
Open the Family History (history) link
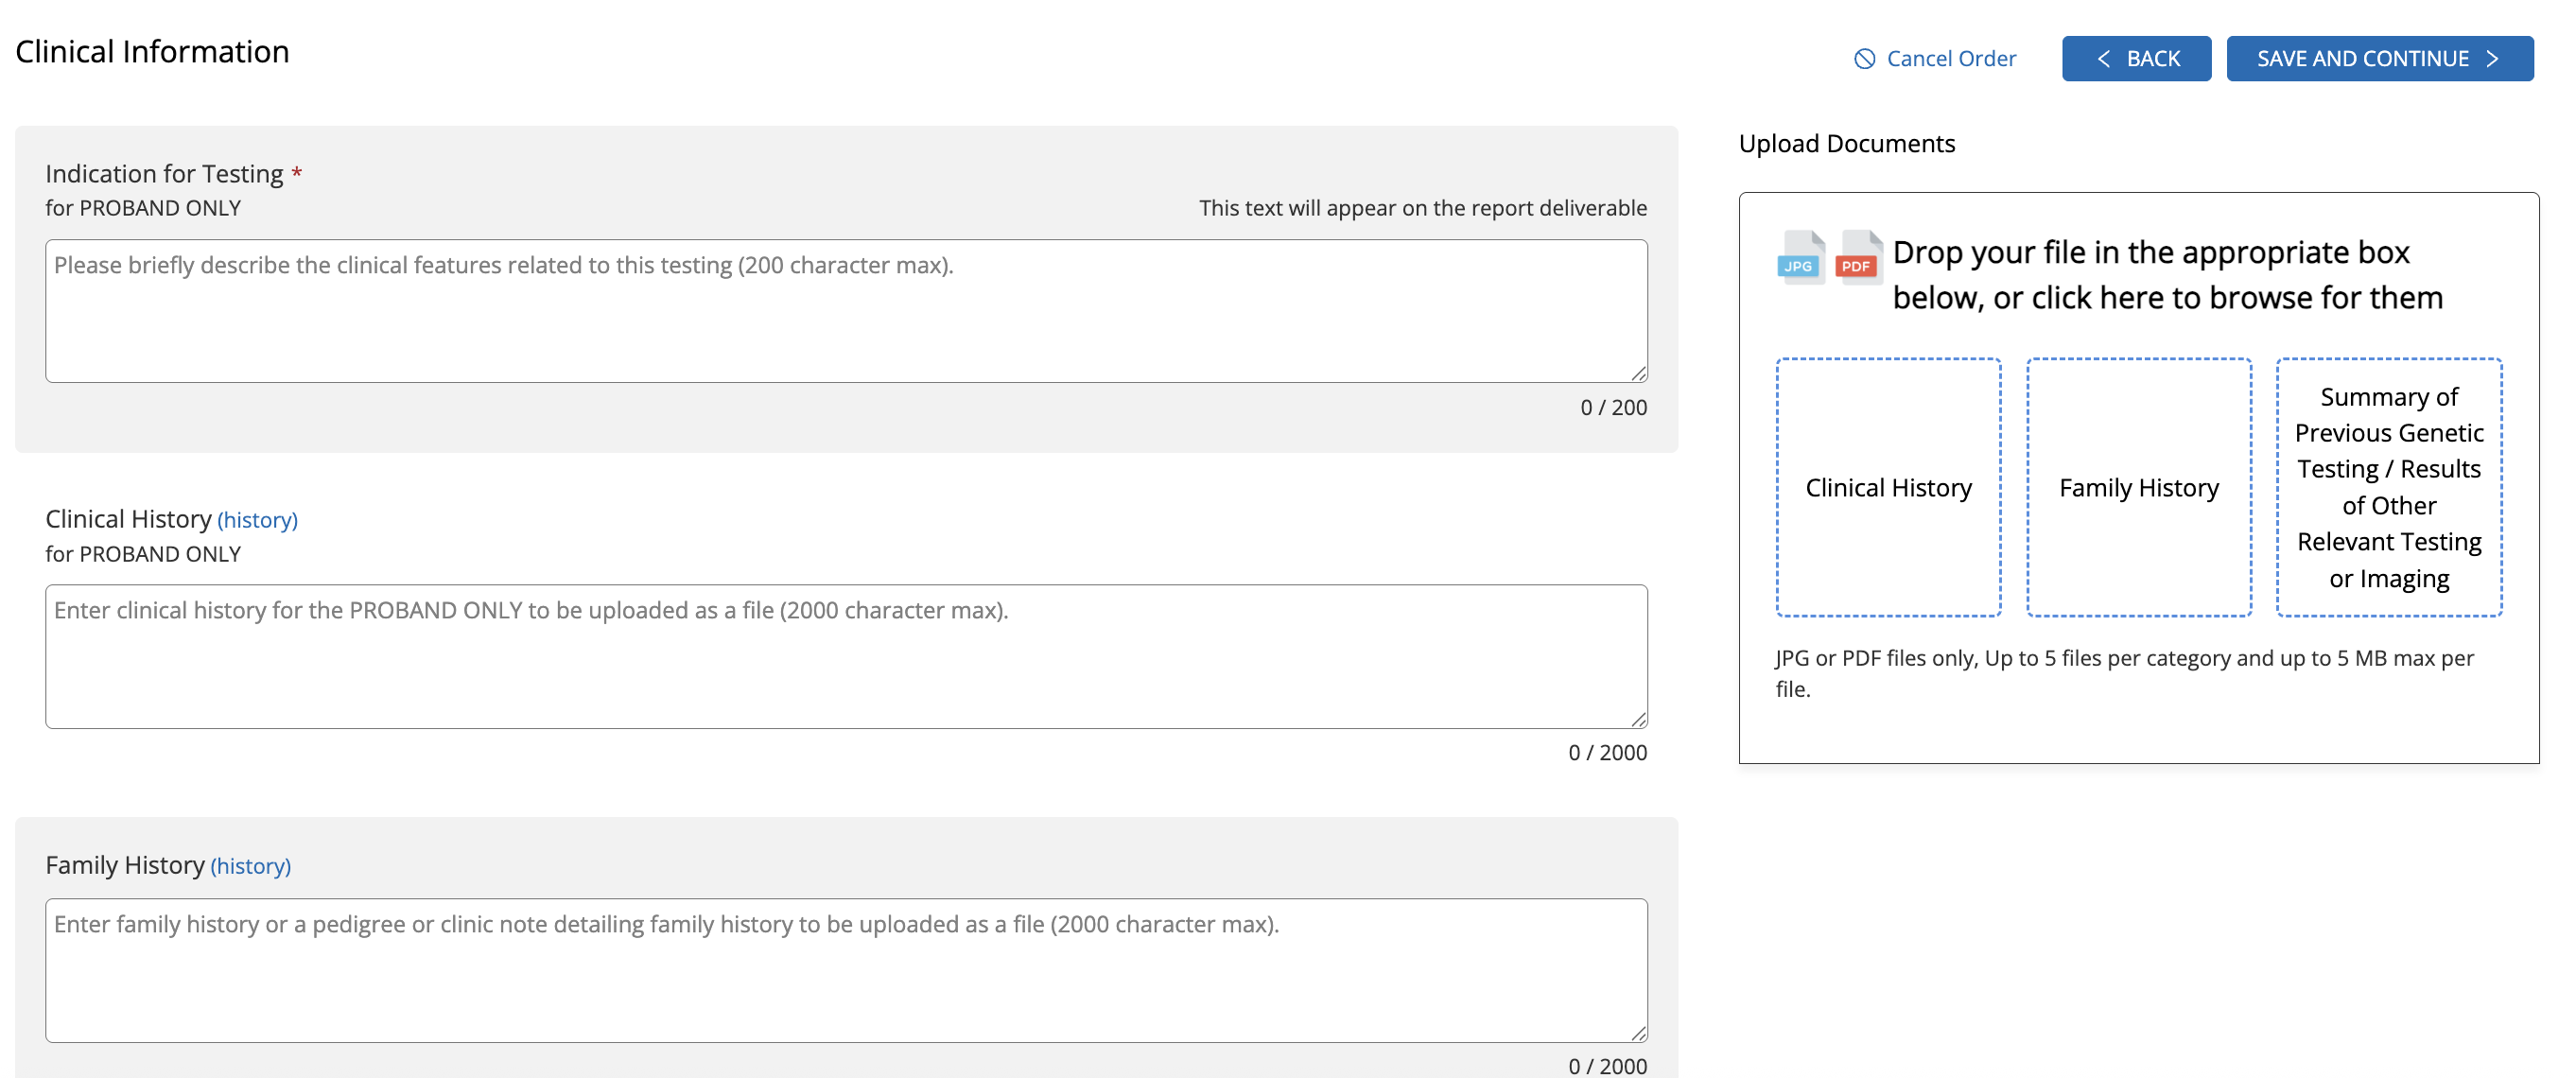tap(250, 866)
